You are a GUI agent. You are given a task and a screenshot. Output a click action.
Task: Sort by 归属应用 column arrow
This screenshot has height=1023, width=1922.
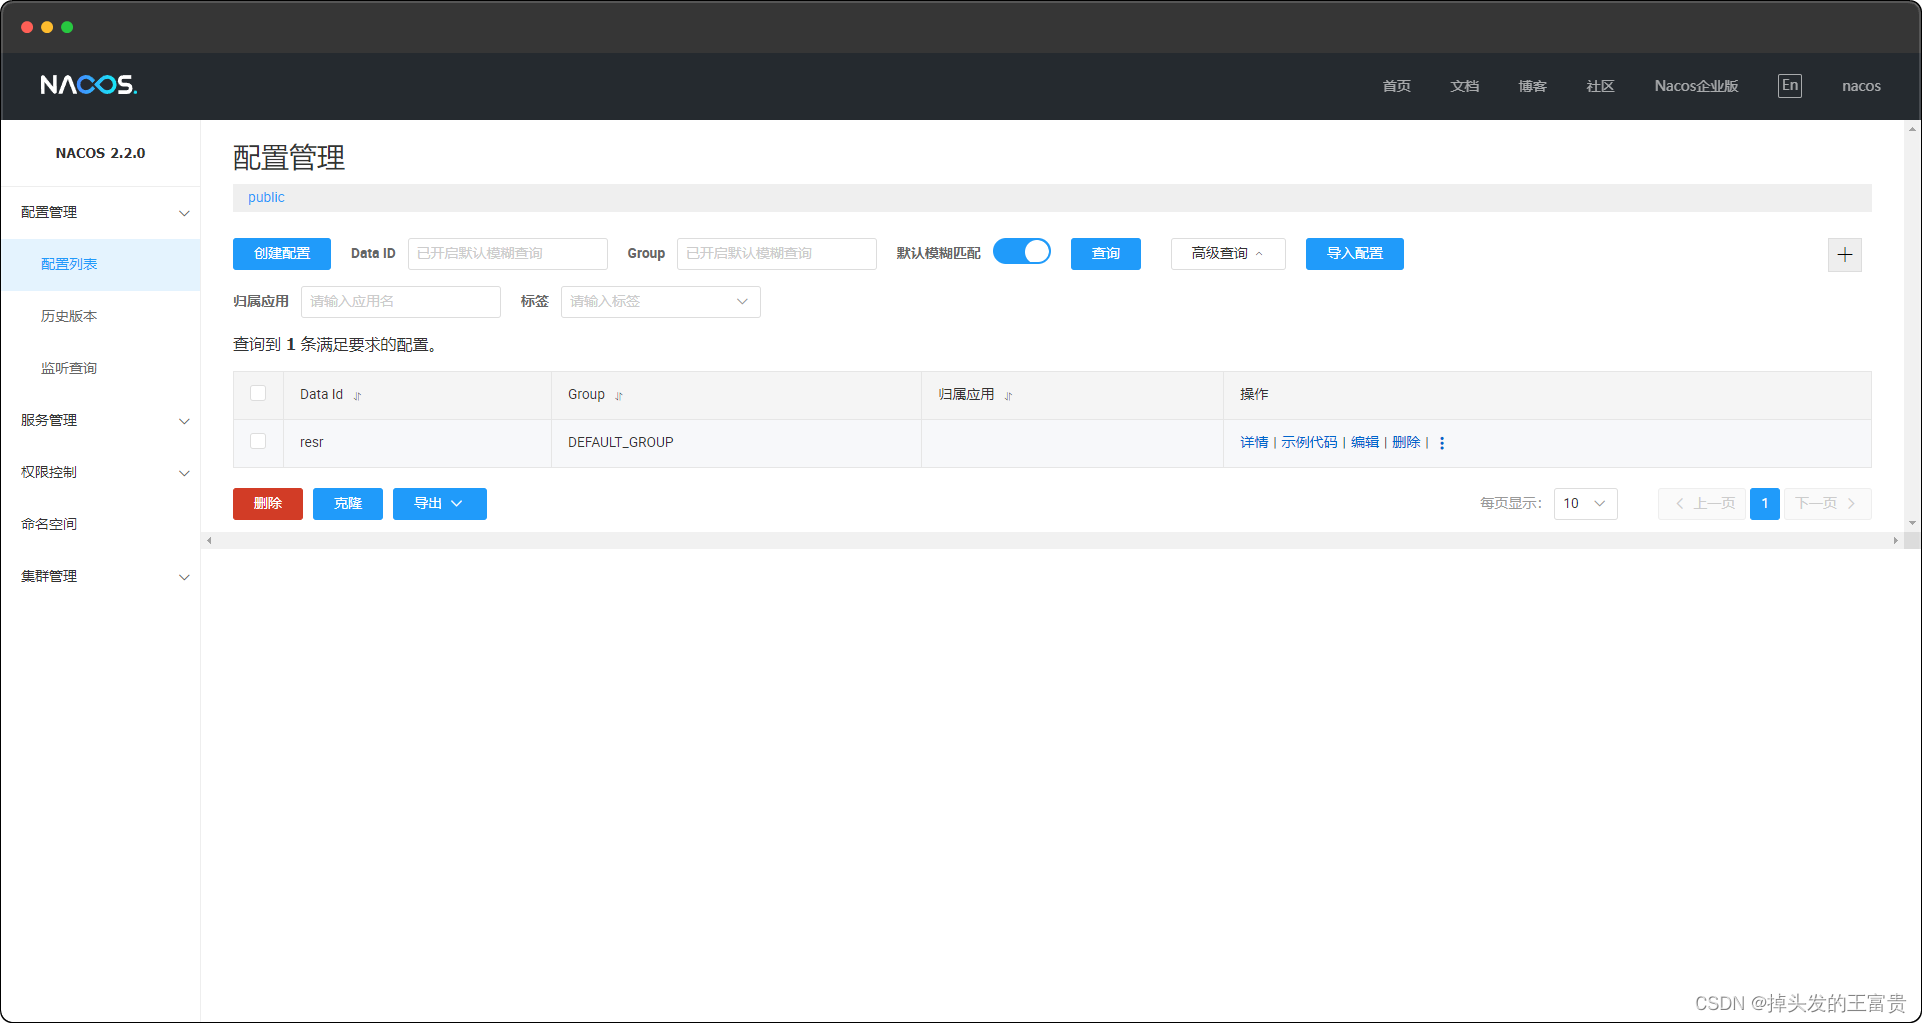pos(1008,396)
